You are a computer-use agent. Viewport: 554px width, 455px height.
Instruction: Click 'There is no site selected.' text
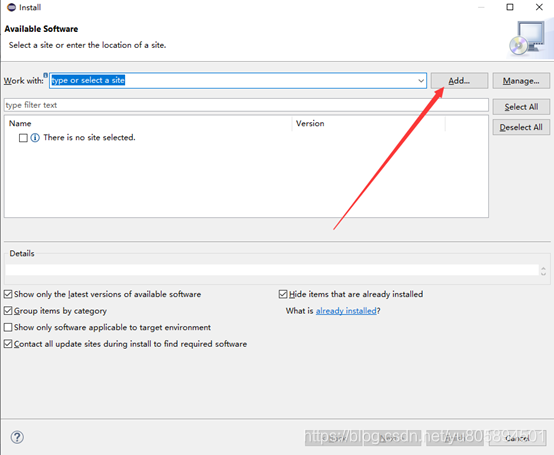click(89, 137)
